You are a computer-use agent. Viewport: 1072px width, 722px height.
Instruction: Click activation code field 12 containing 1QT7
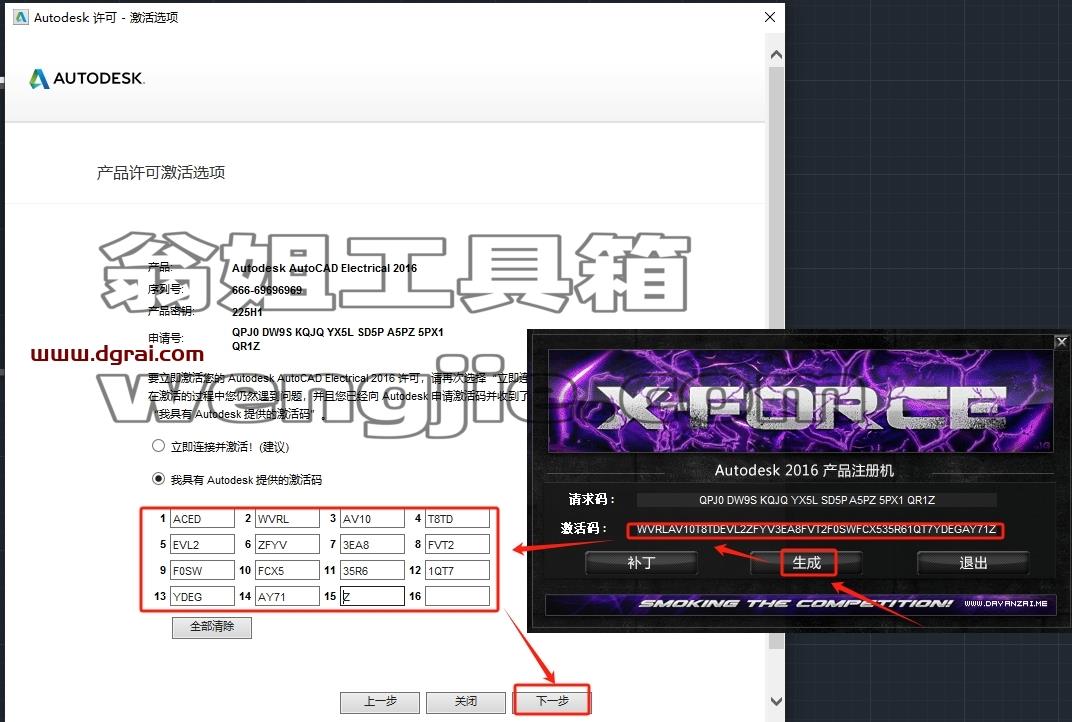coord(457,570)
